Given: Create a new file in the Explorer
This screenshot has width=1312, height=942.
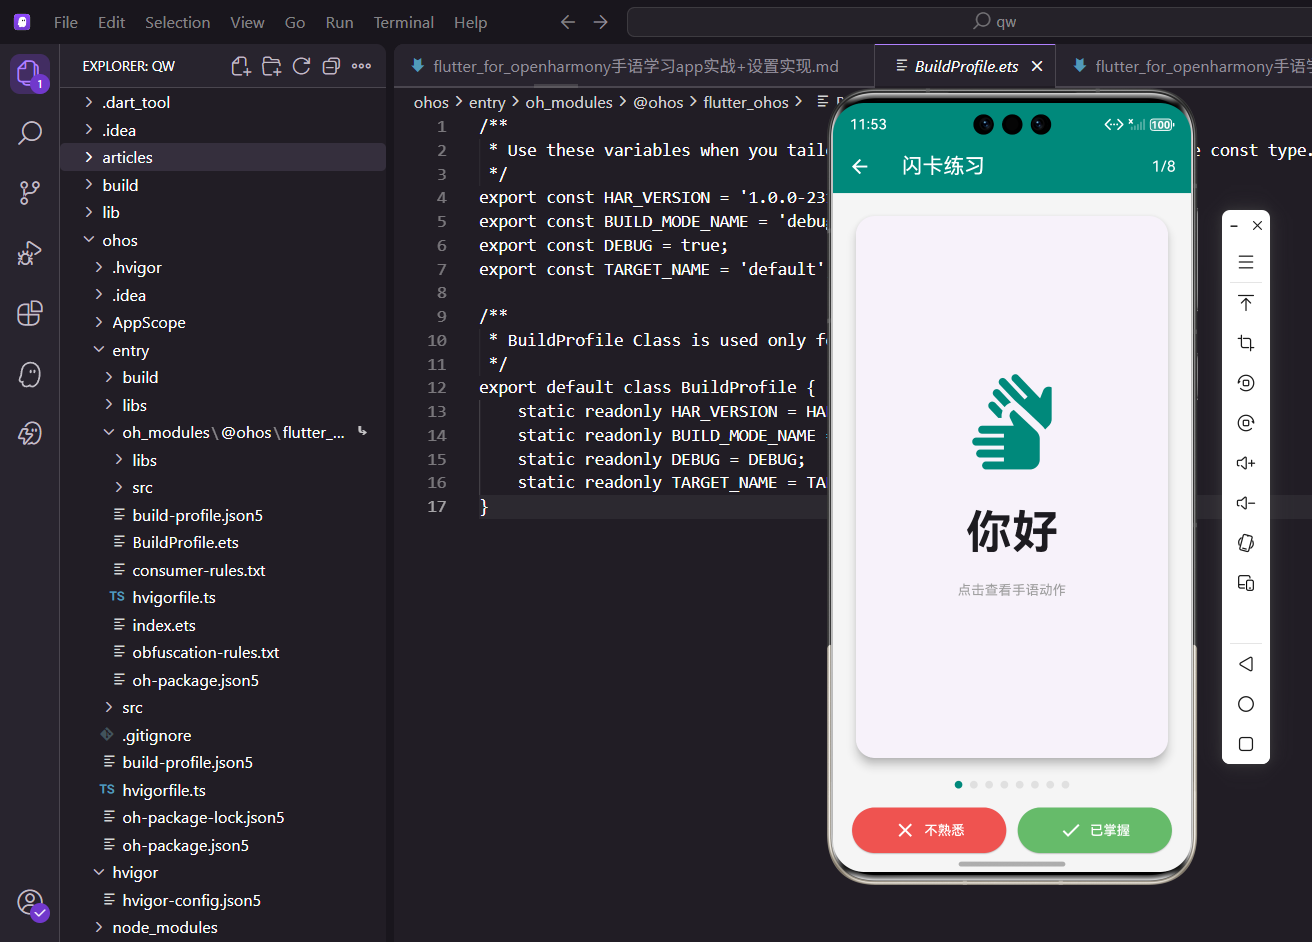Looking at the screenshot, I should (240, 64).
